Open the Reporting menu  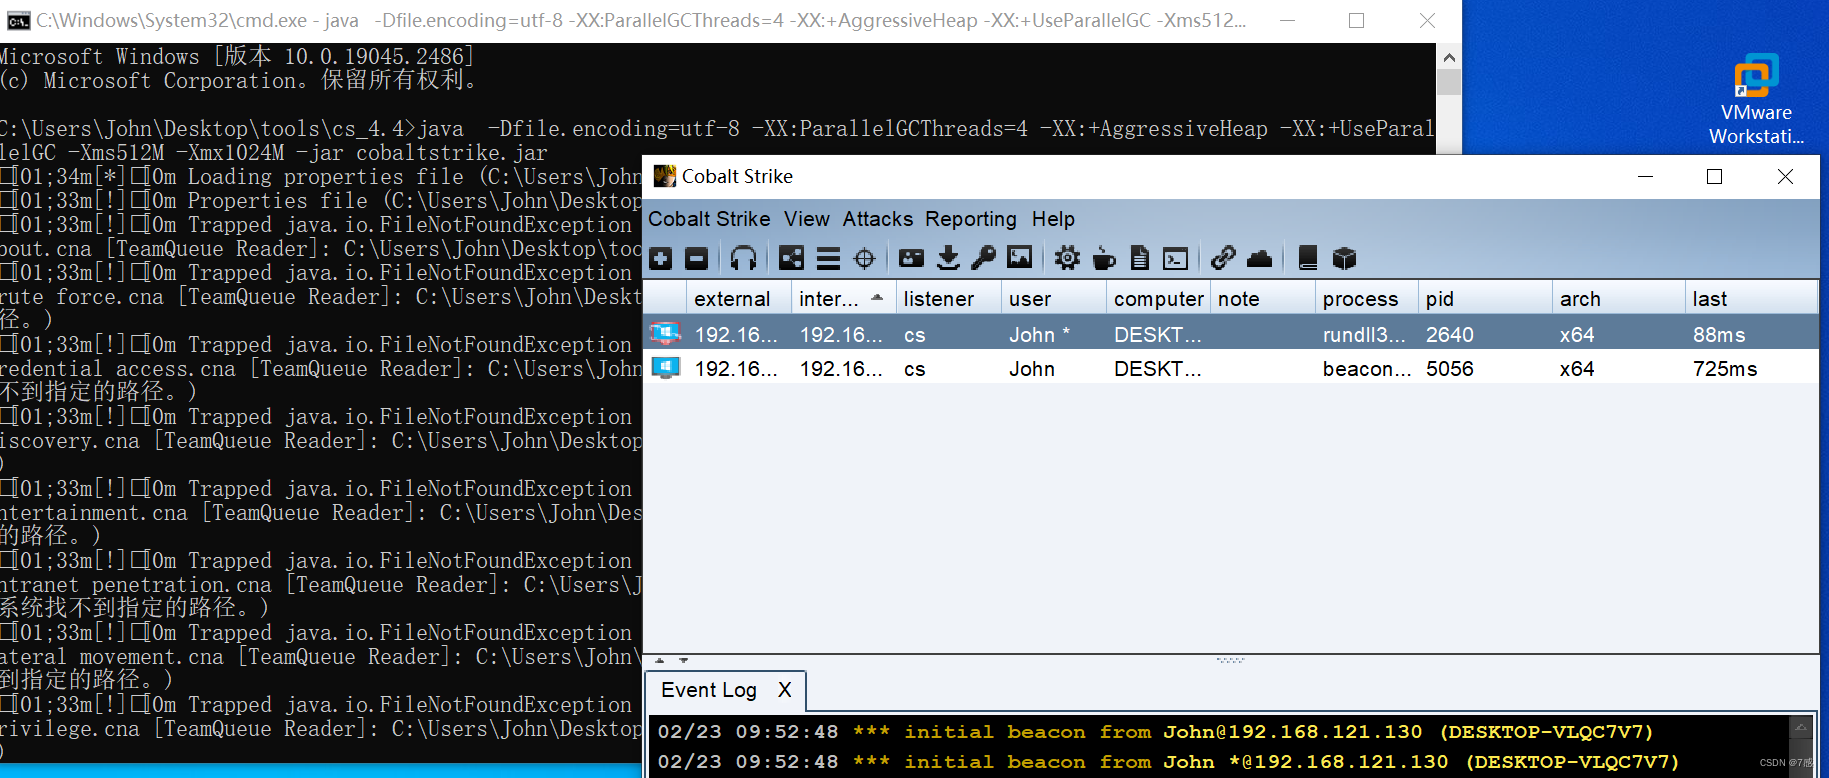pyautogui.click(x=971, y=219)
